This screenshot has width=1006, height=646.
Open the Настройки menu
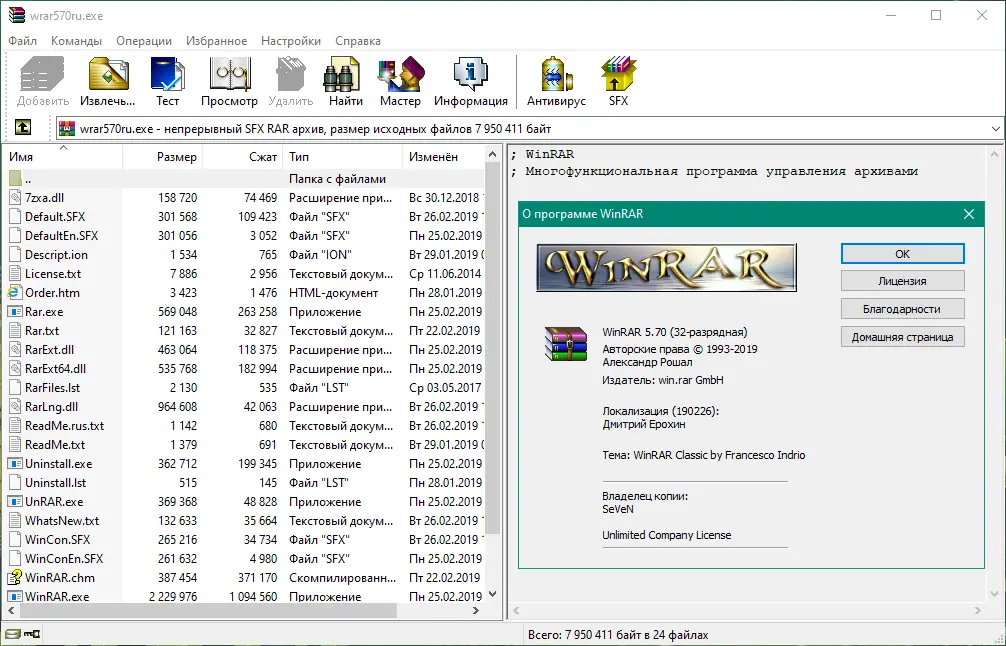pyautogui.click(x=291, y=40)
